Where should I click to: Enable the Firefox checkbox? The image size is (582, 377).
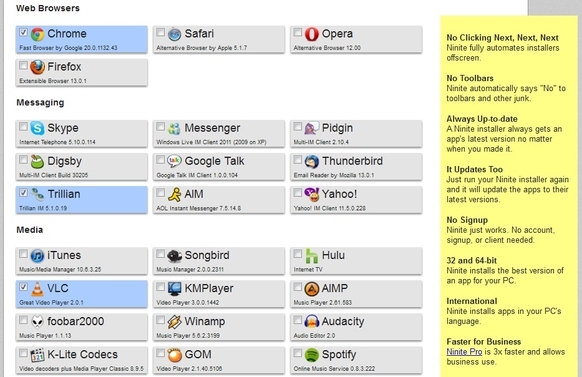click(x=23, y=65)
